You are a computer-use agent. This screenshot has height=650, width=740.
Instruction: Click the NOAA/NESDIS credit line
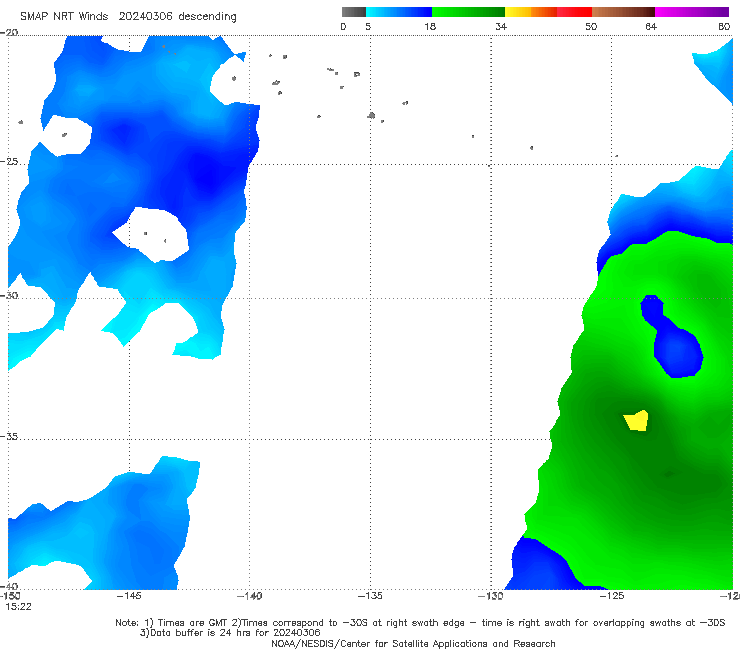(x=413, y=644)
